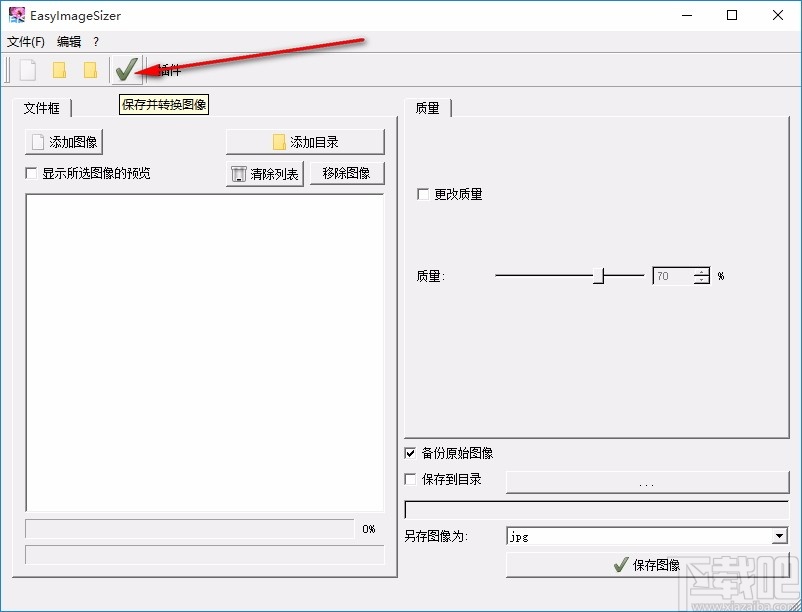This screenshot has height=612, width=802.
Task: Click the 移除图像 button
Action: click(x=347, y=172)
